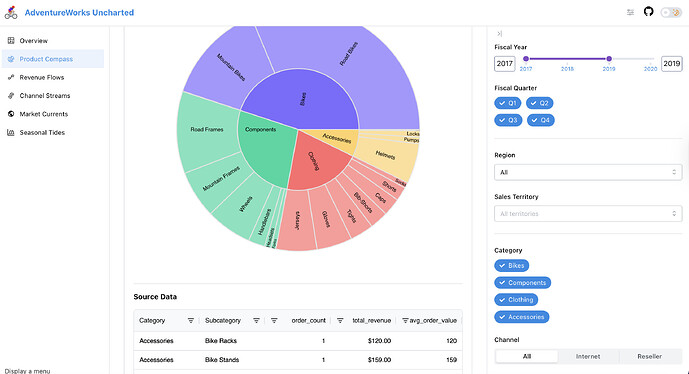Click the Jerseys sunburst segment
Image resolution: width=689 pixels, height=374 pixels.
[x=297, y=220]
